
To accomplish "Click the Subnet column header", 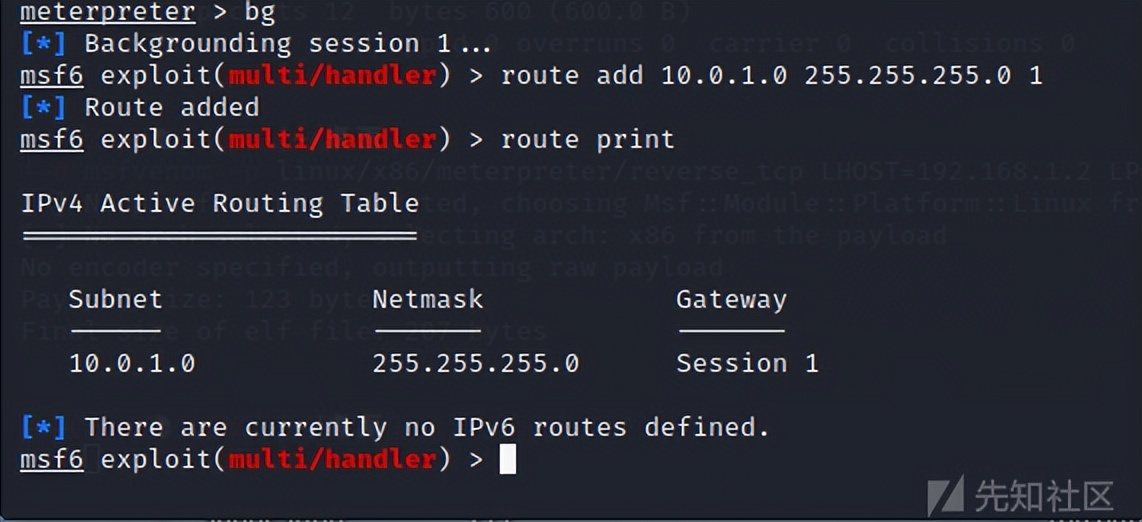I will (x=115, y=299).
